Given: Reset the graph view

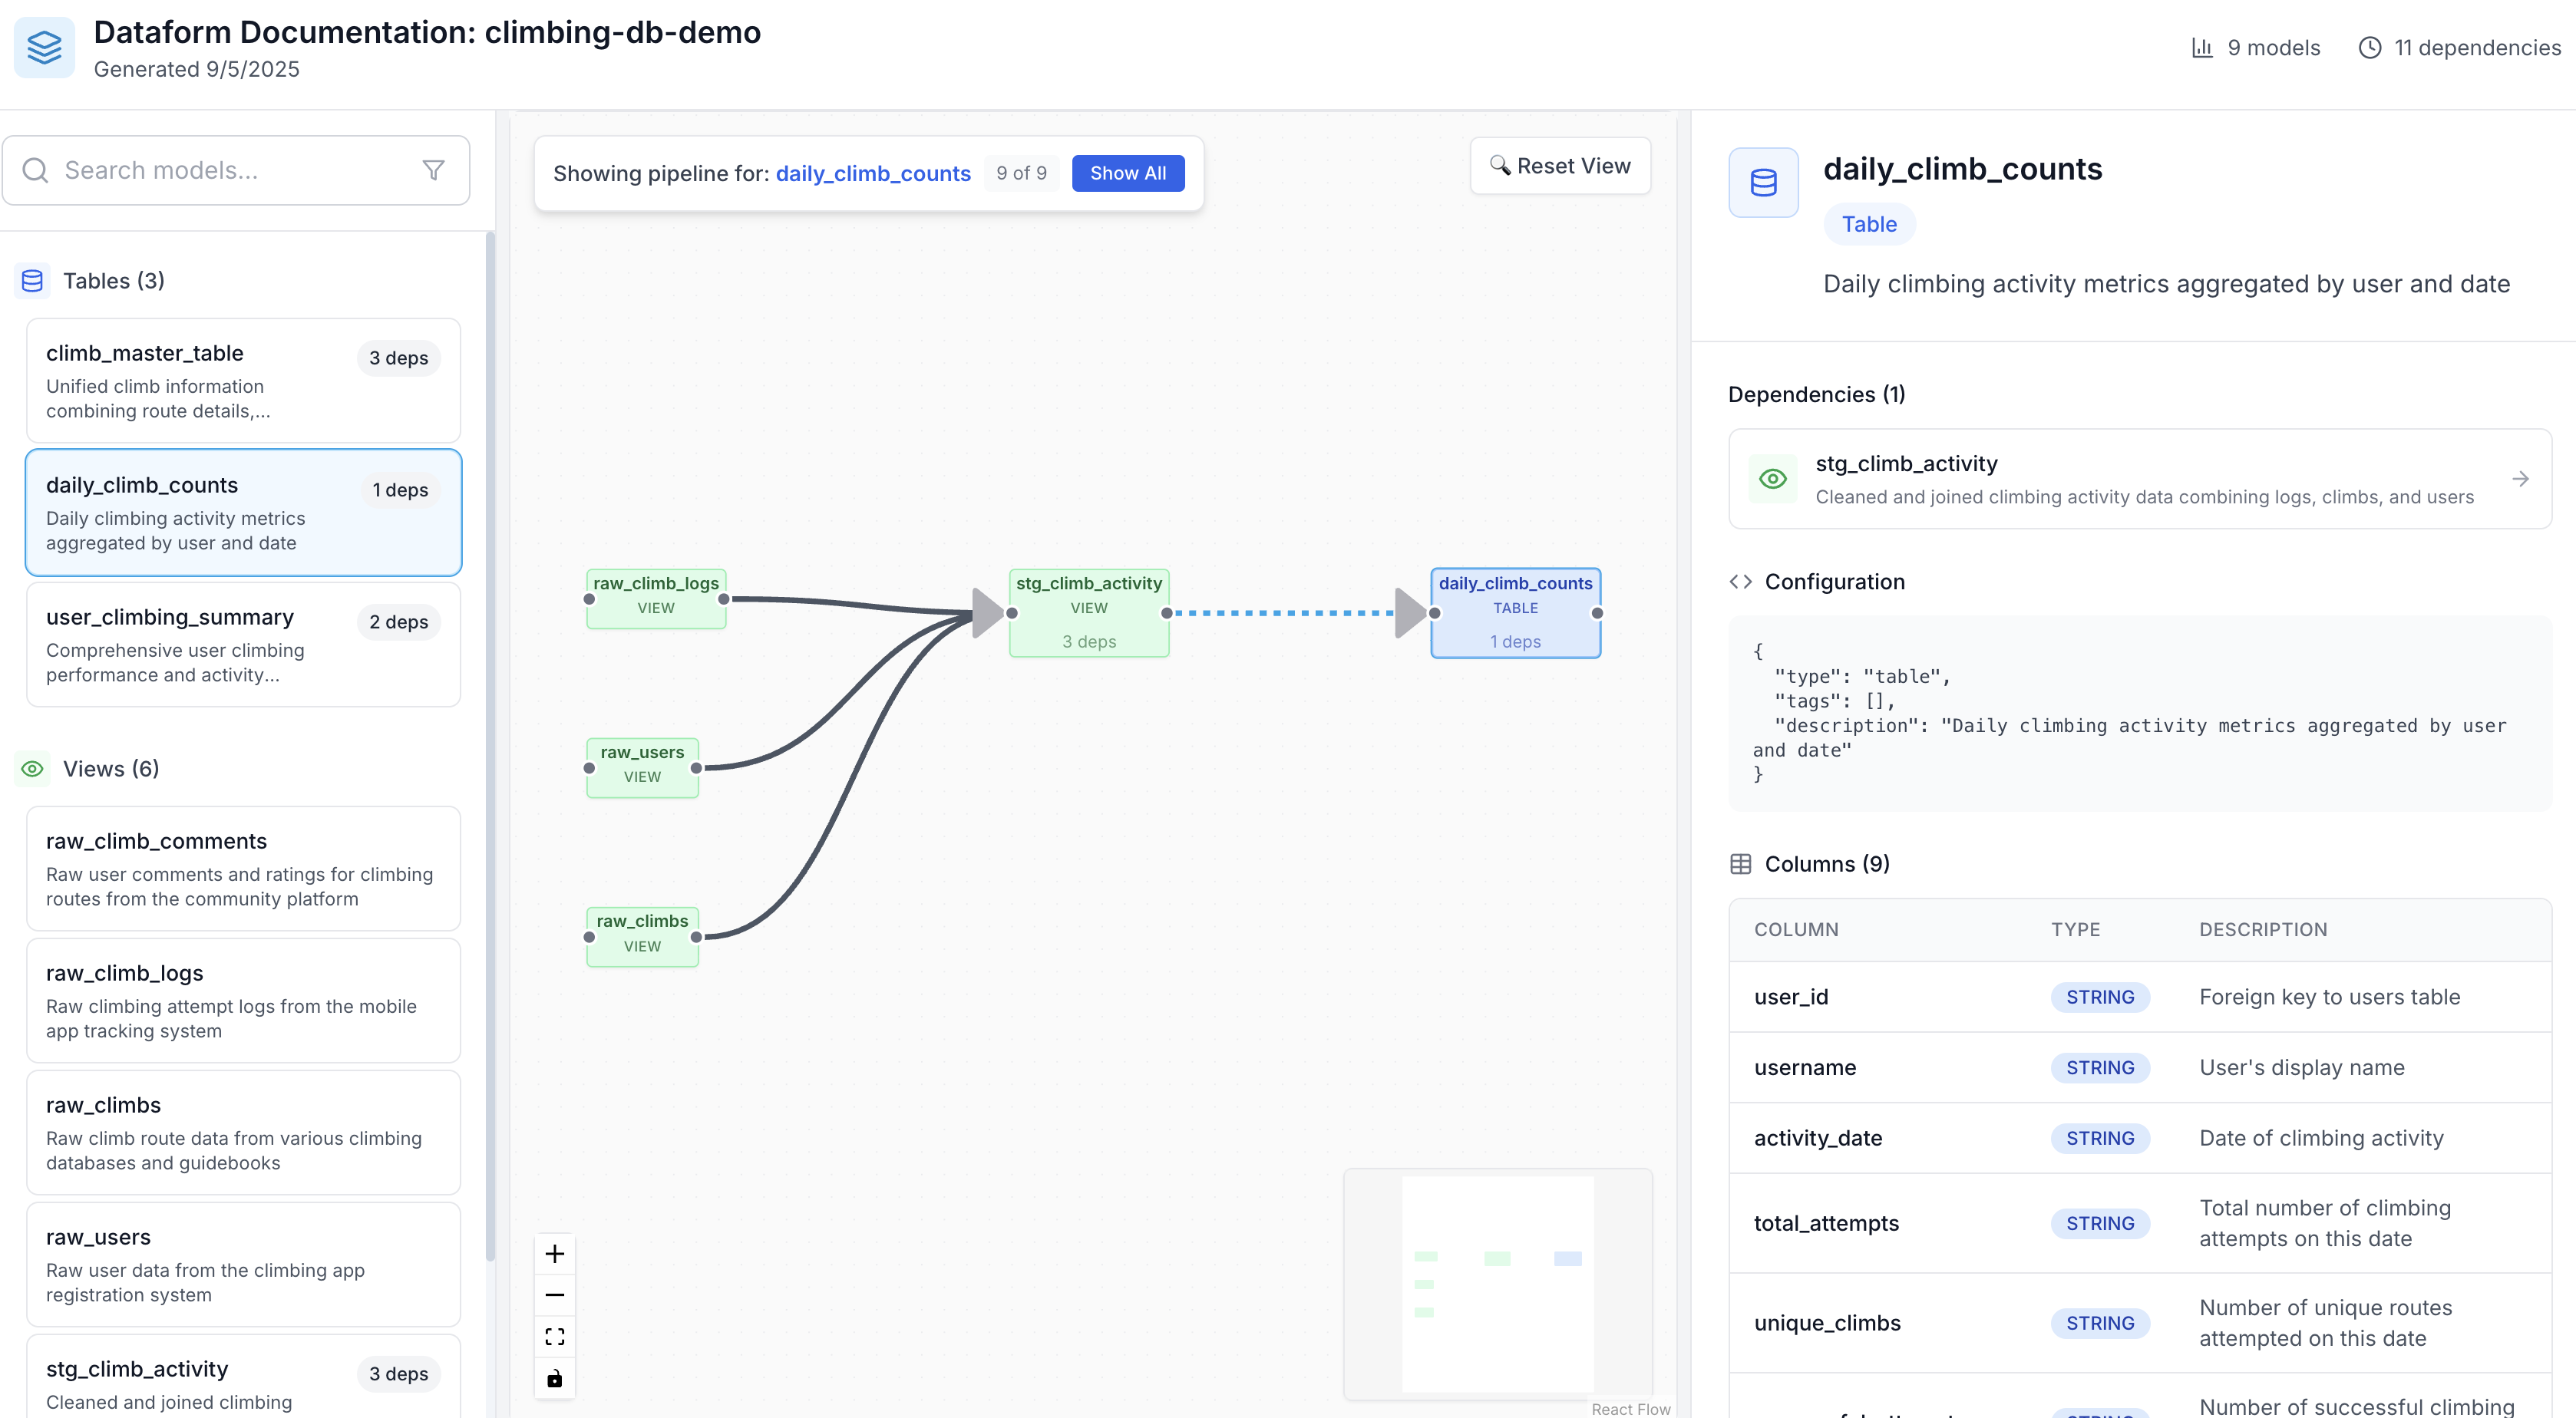Looking at the screenshot, I should click(x=1560, y=166).
